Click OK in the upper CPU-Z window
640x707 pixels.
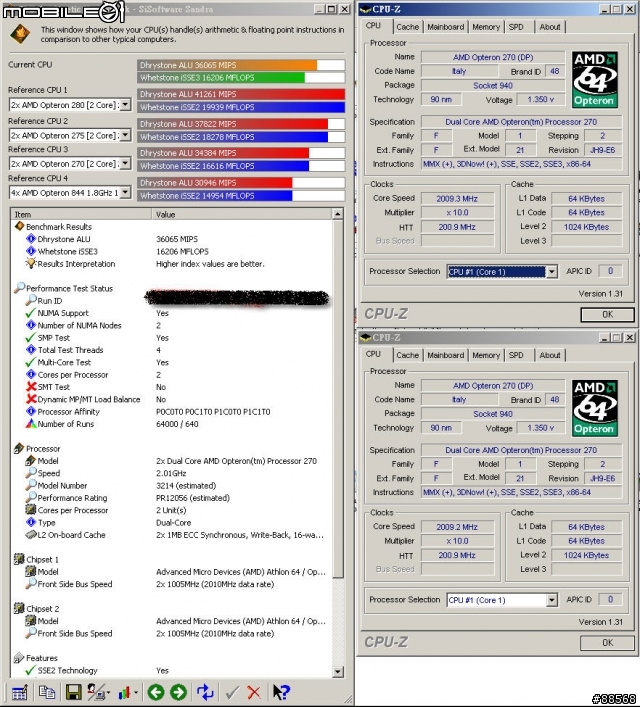click(x=608, y=315)
